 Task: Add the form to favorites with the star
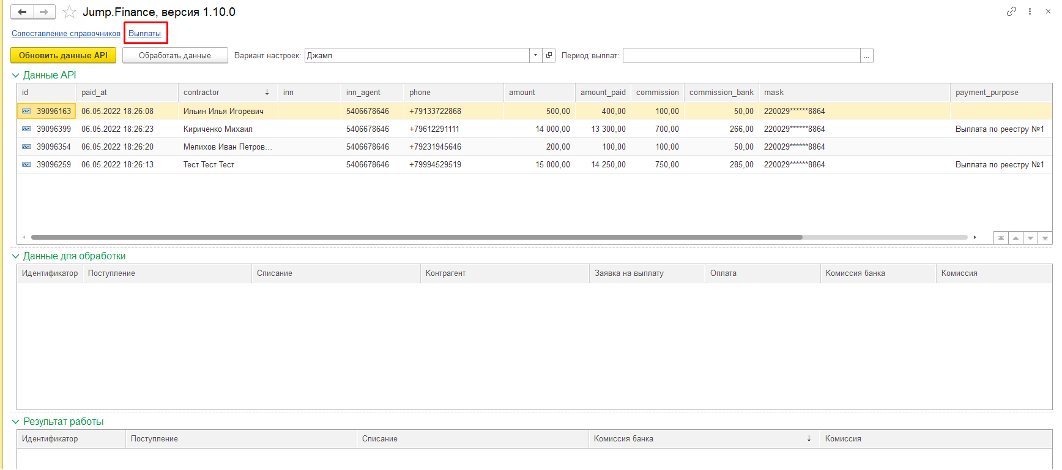(x=69, y=13)
